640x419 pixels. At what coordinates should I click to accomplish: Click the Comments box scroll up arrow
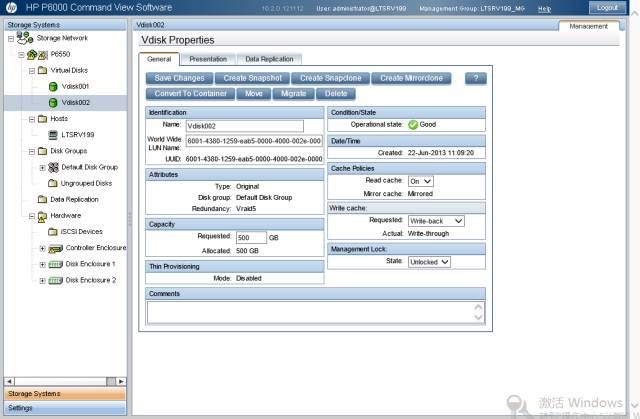point(479,307)
